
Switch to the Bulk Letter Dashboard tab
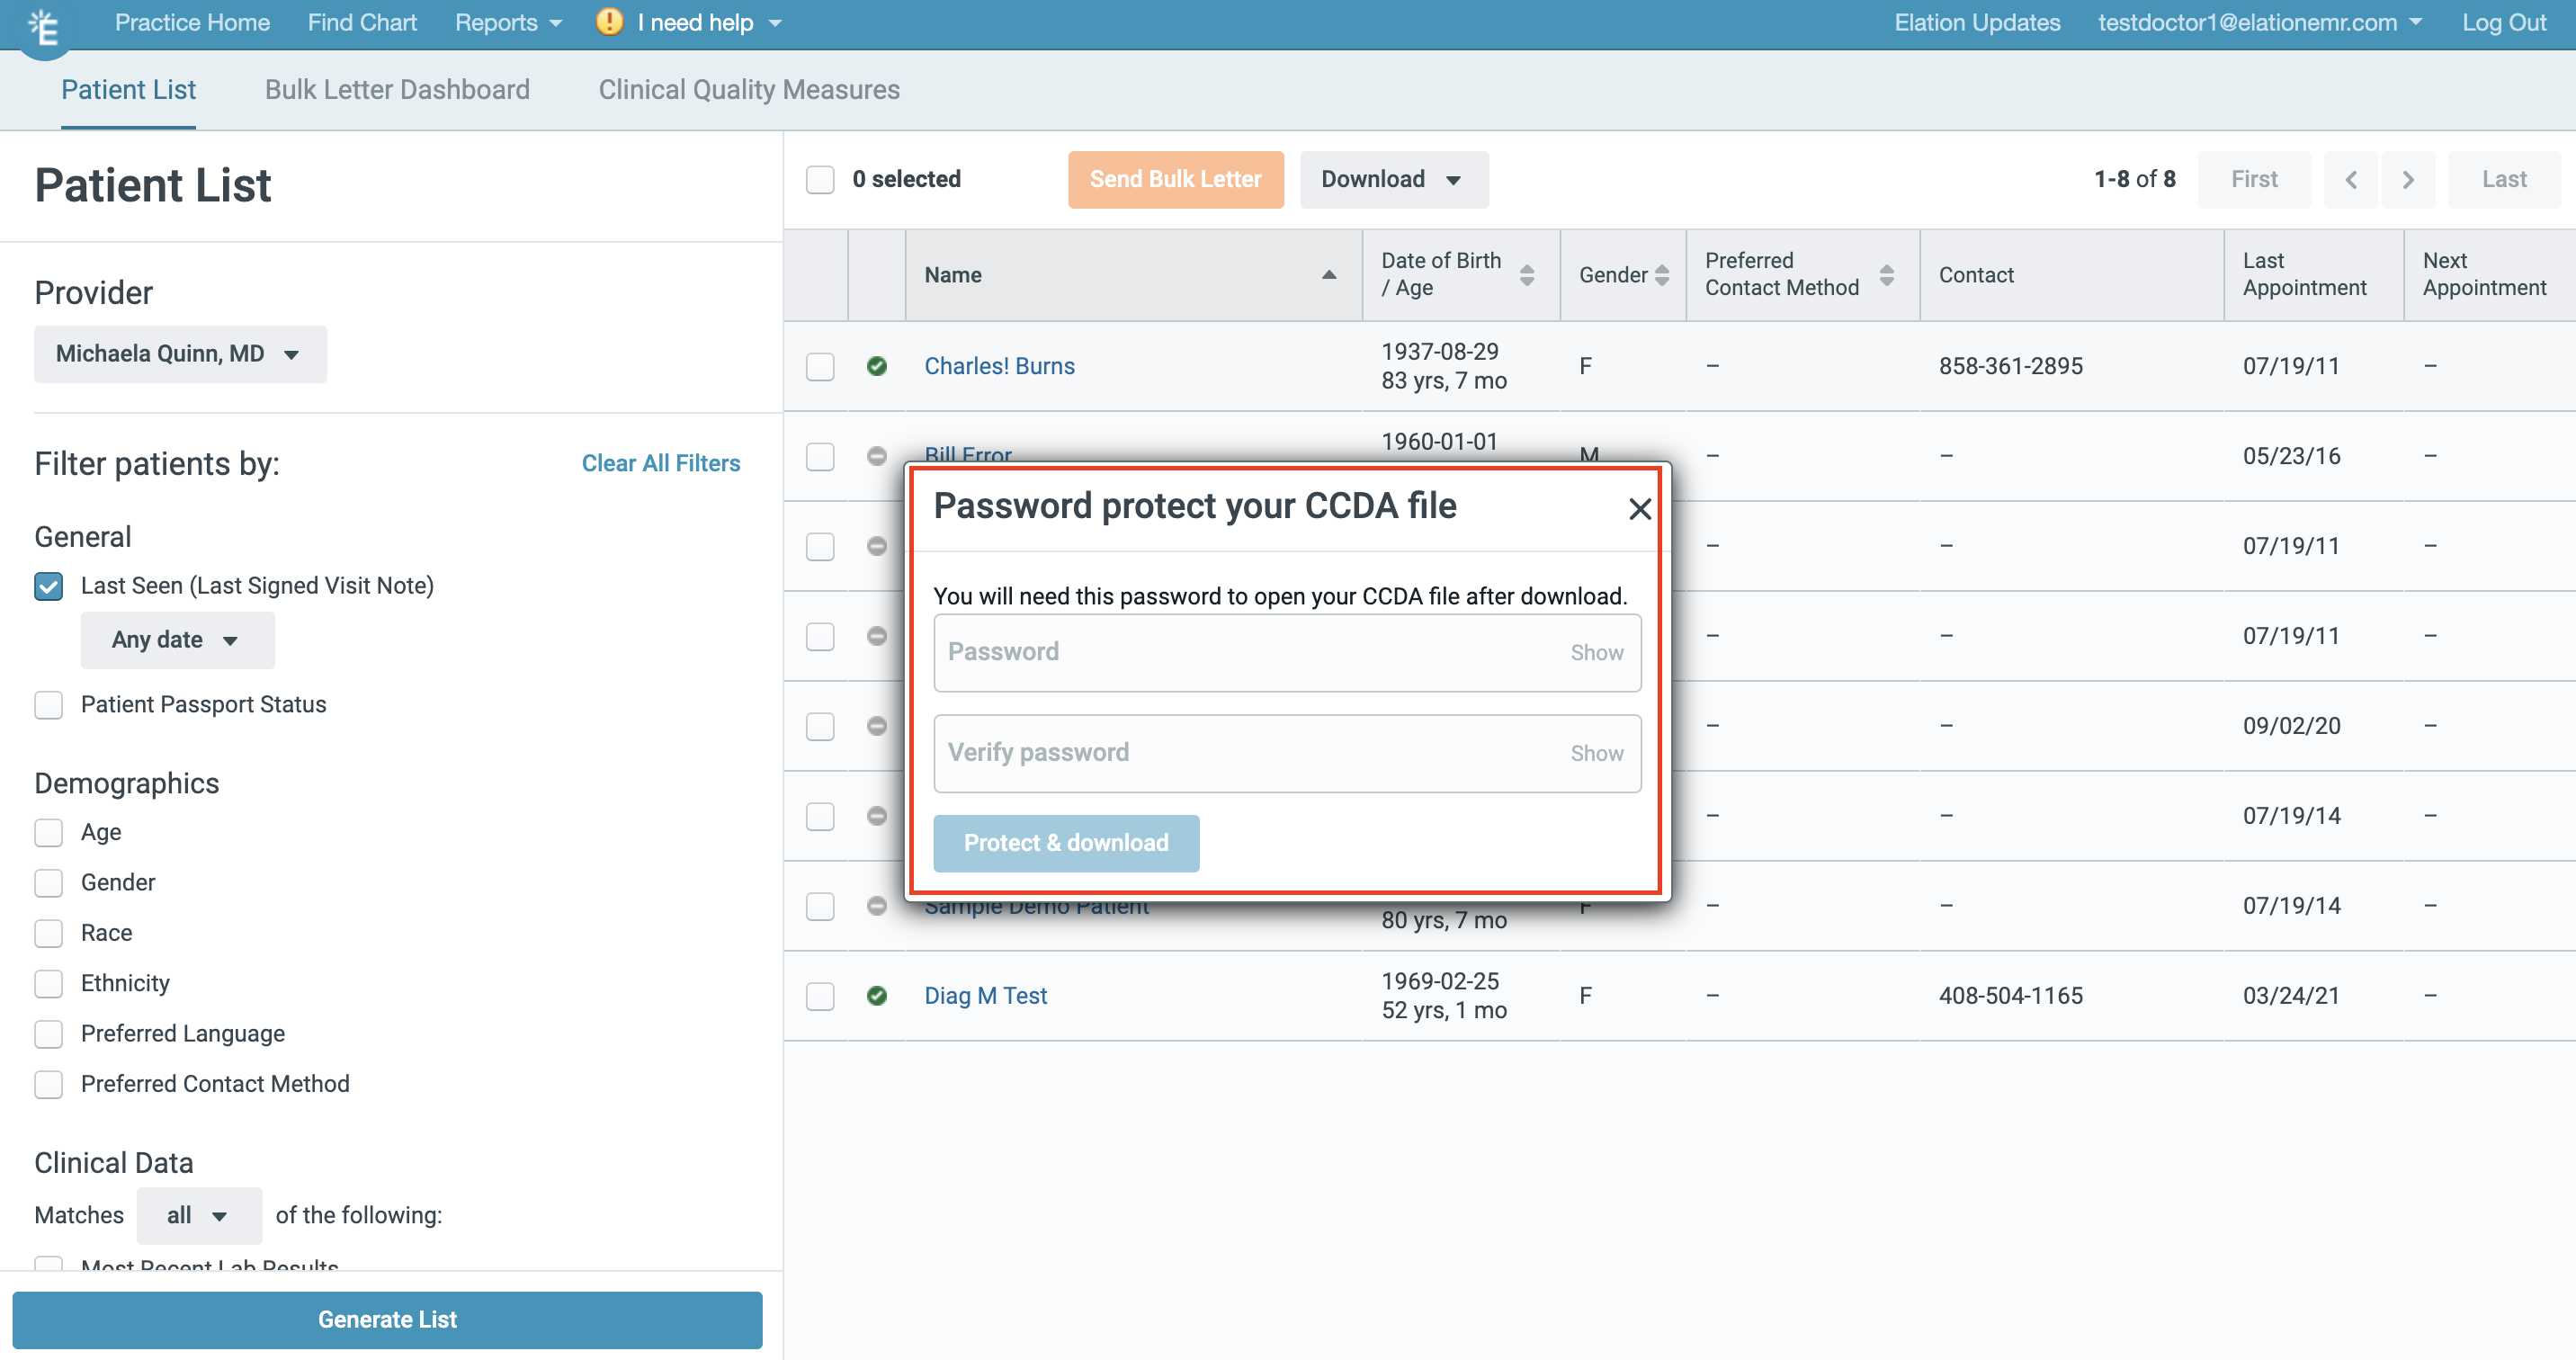(397, 90)
